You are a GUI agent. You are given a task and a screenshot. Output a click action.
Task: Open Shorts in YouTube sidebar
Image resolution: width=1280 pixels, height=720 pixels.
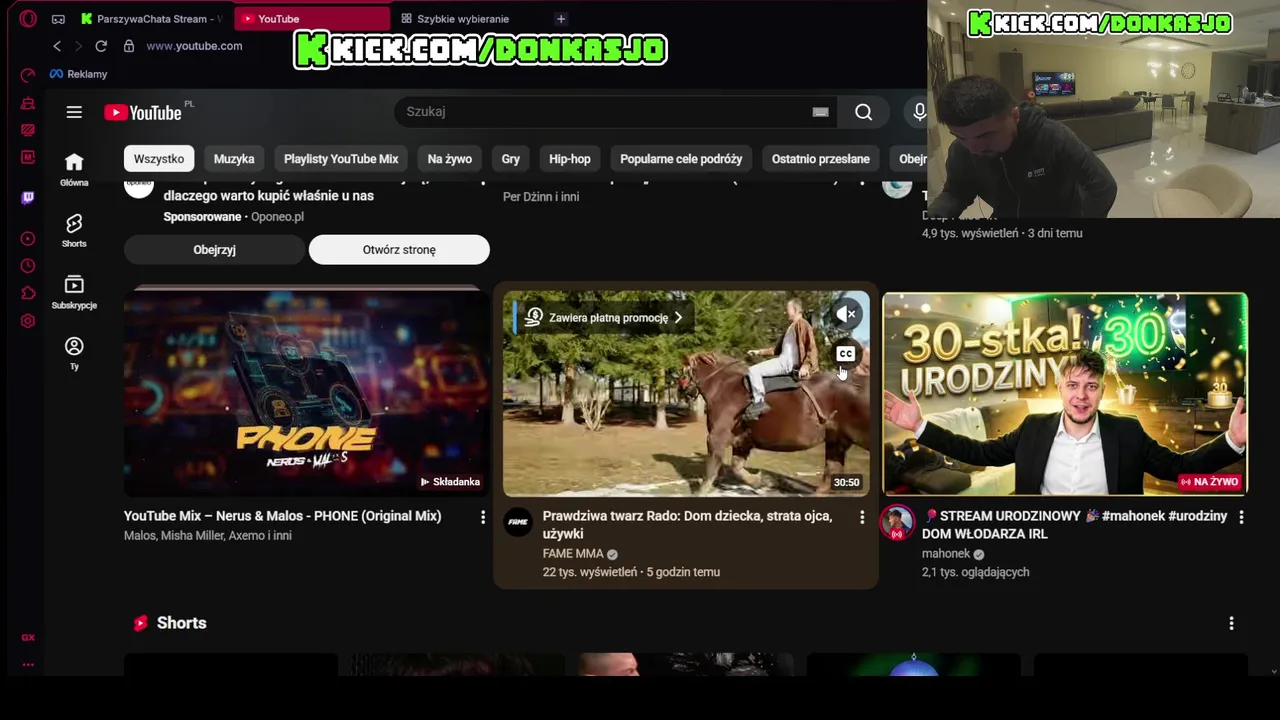point(74,231)
